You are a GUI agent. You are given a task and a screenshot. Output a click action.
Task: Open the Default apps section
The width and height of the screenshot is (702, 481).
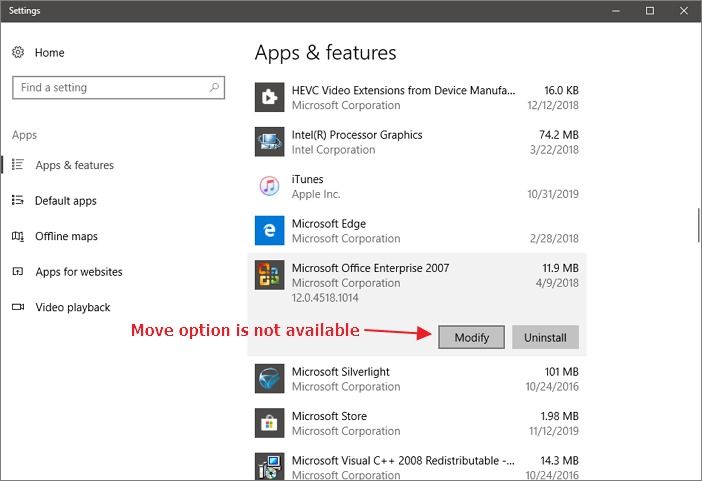65,201
